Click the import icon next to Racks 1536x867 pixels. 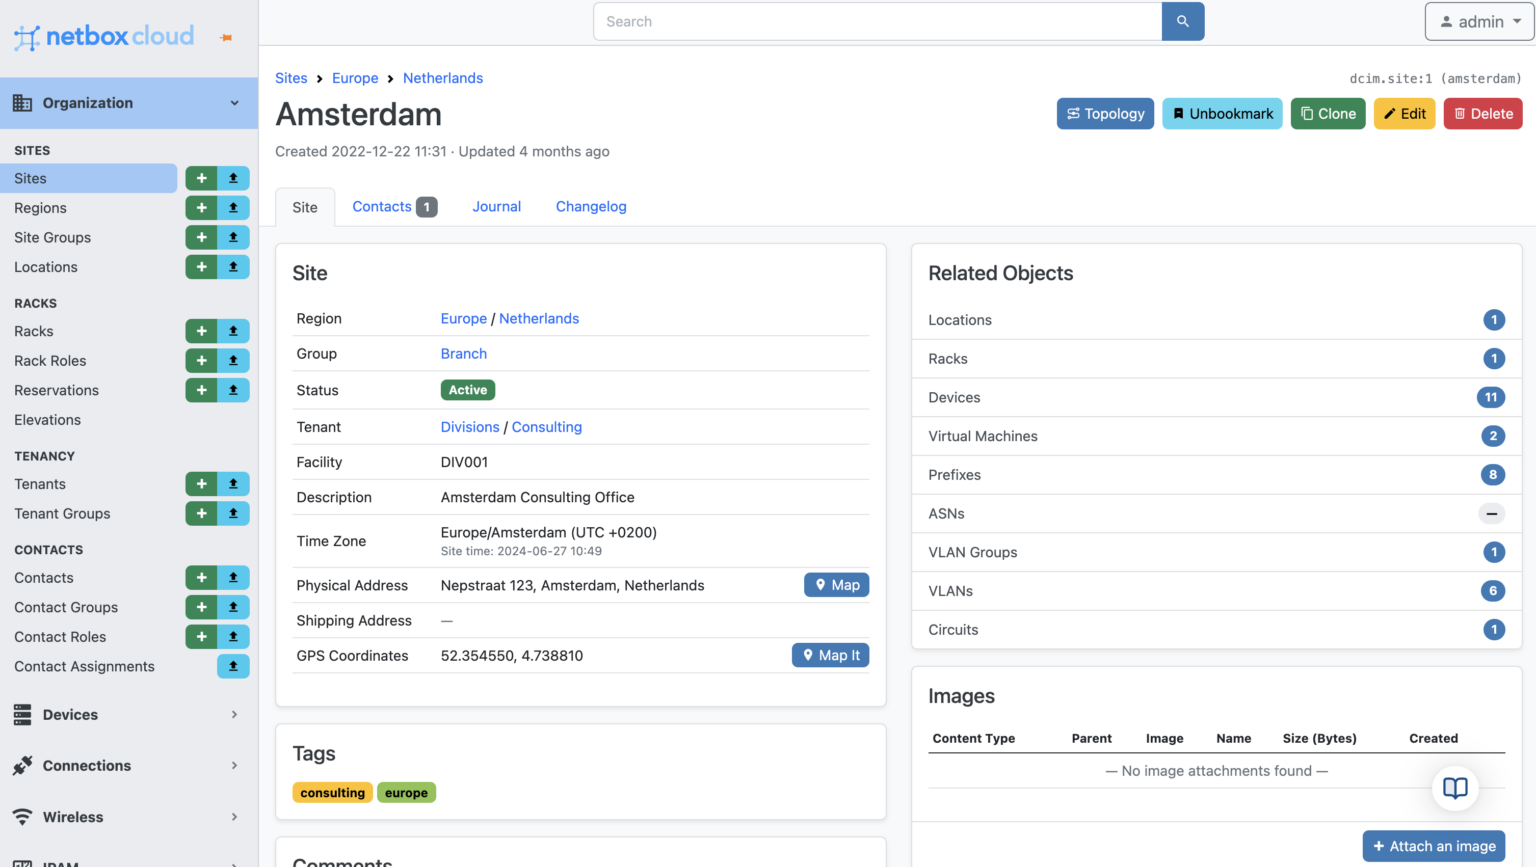[x=233, y=331]
